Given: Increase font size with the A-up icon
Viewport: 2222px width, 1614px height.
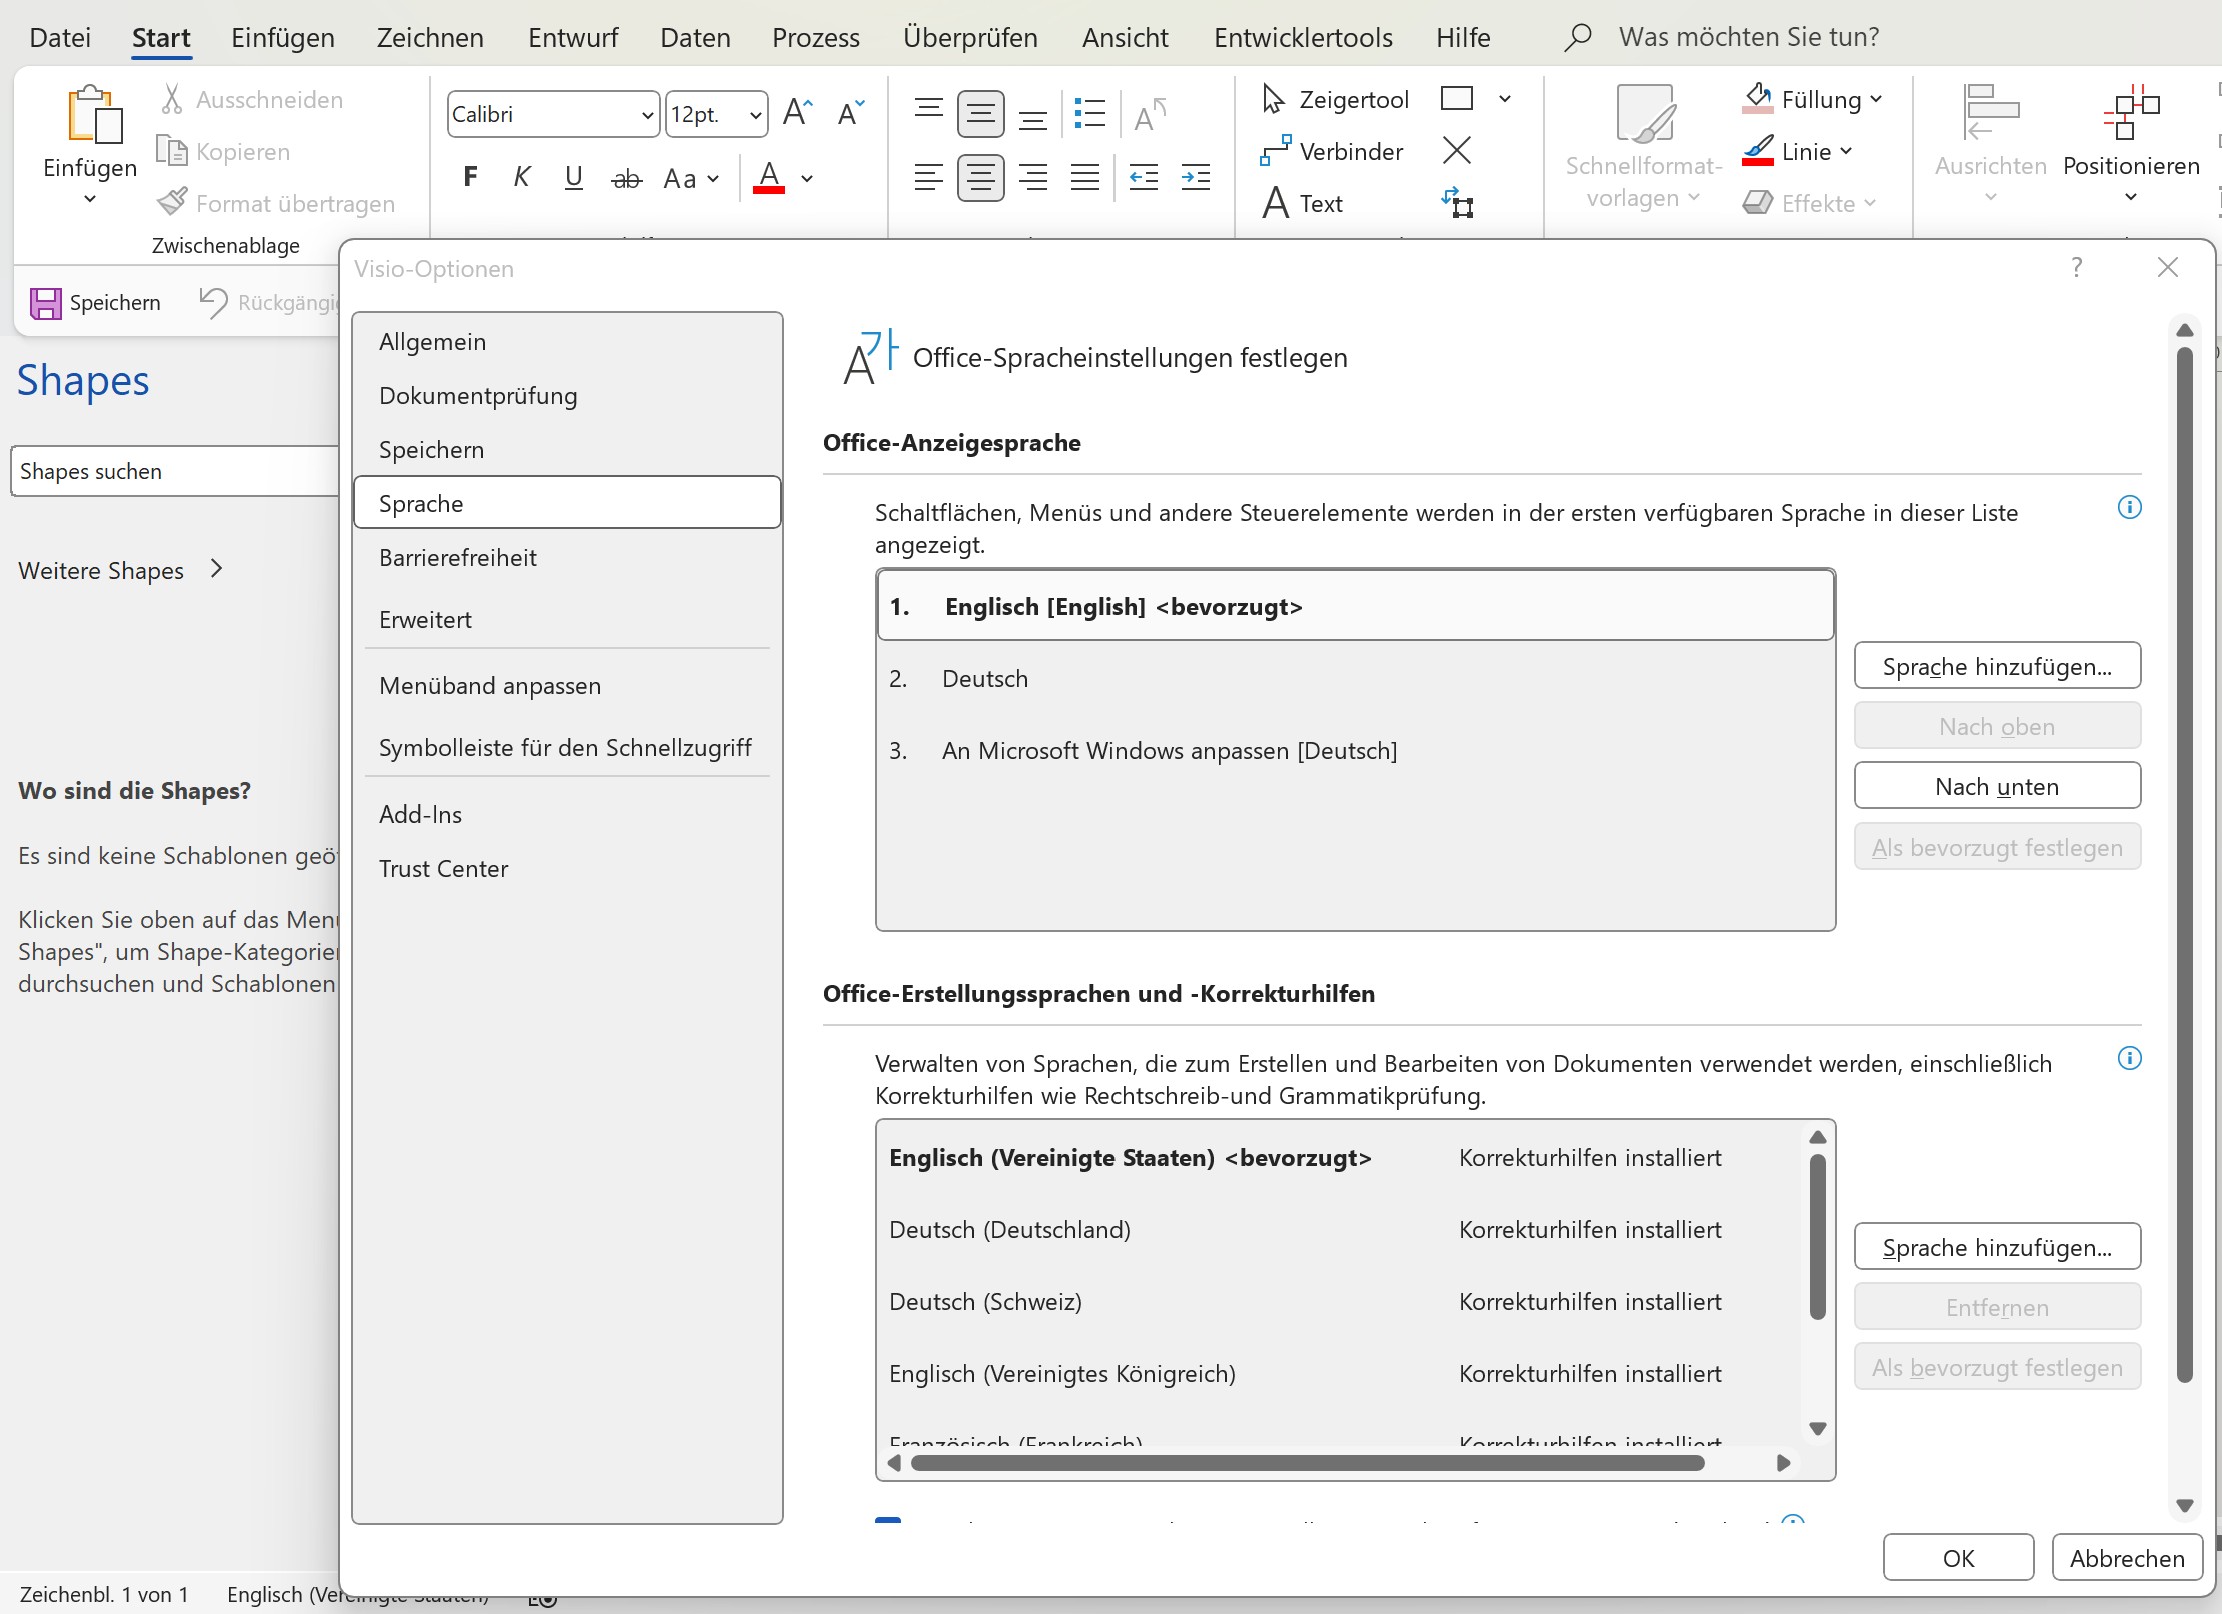Looking at the screenshot, I should point(797,112).
